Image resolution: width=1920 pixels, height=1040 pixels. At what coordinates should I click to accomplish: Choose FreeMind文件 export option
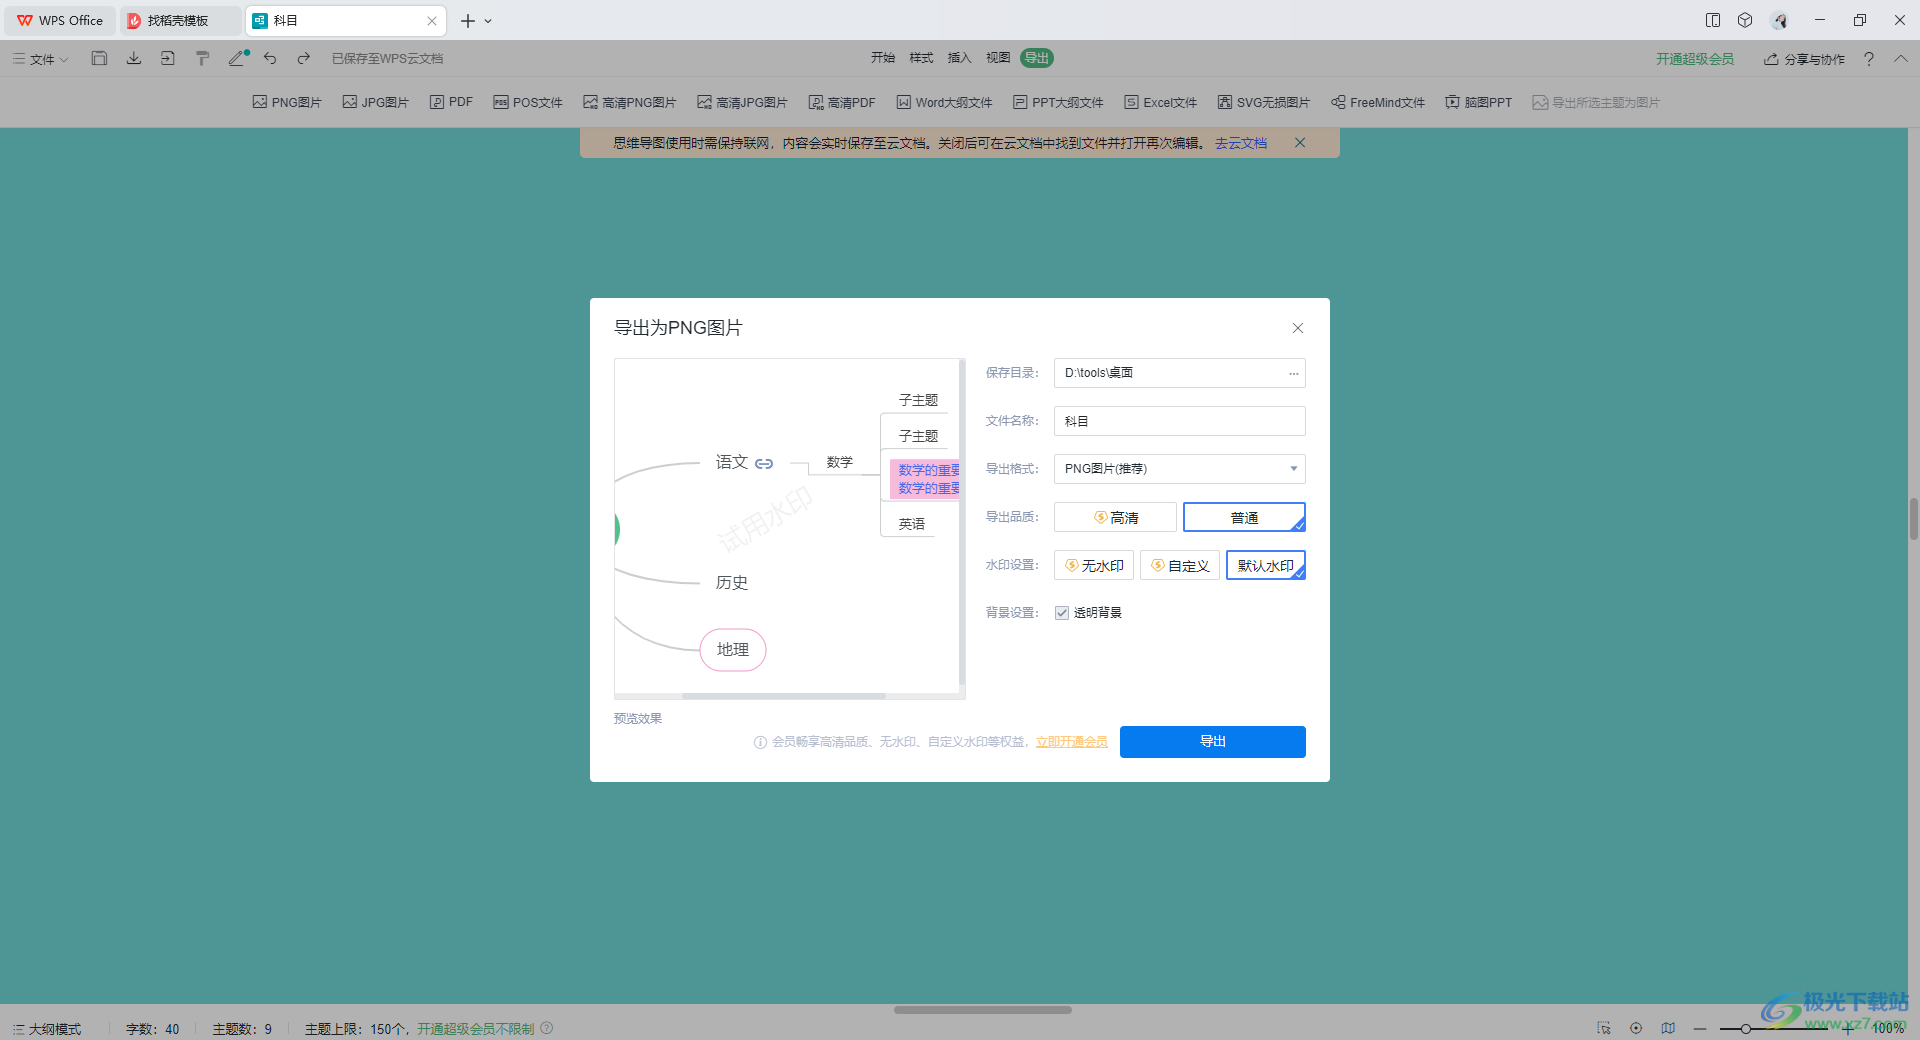point(1378,102)
